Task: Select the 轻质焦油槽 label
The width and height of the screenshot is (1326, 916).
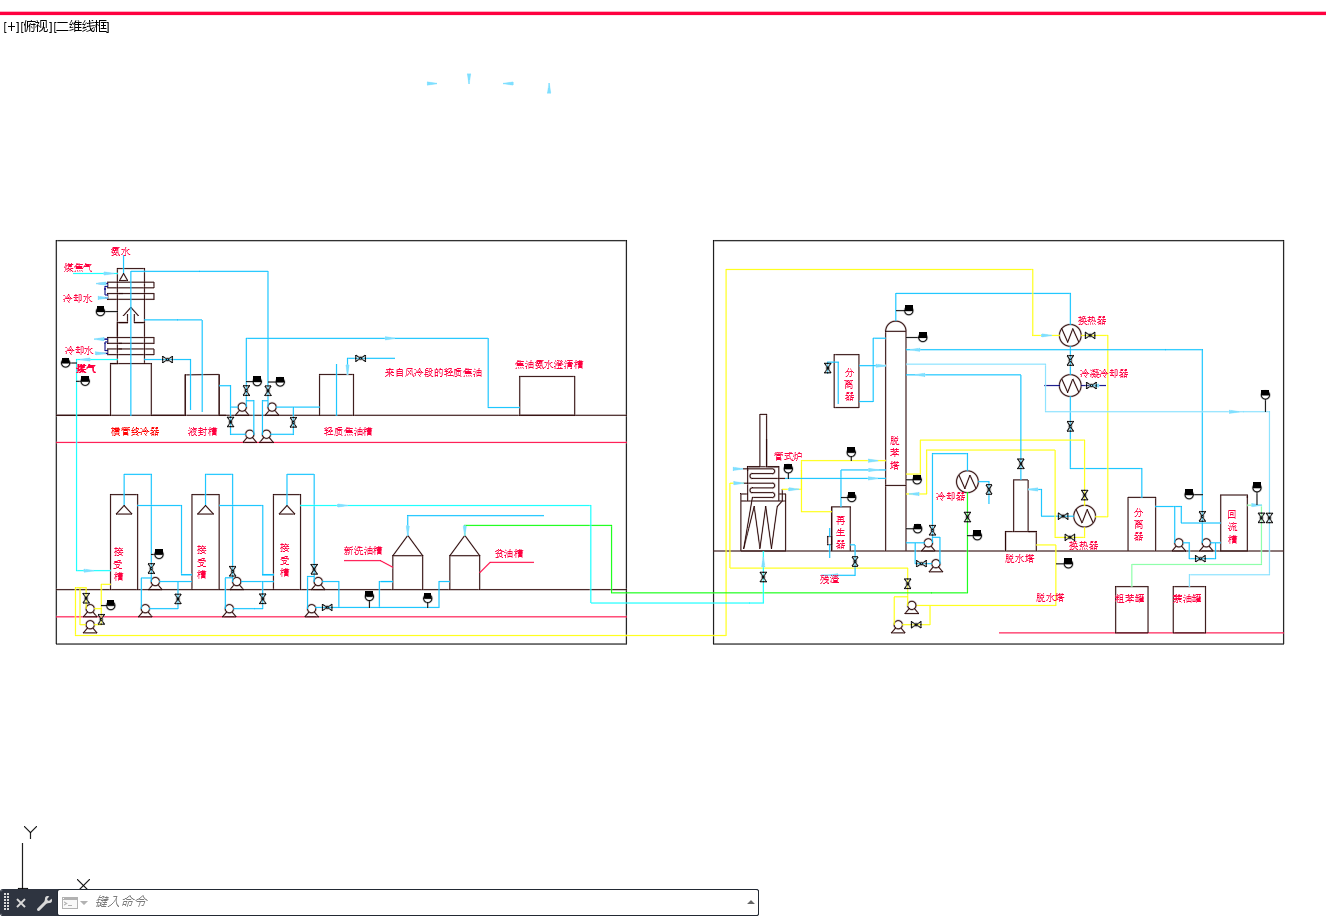Action: point(348,432)
